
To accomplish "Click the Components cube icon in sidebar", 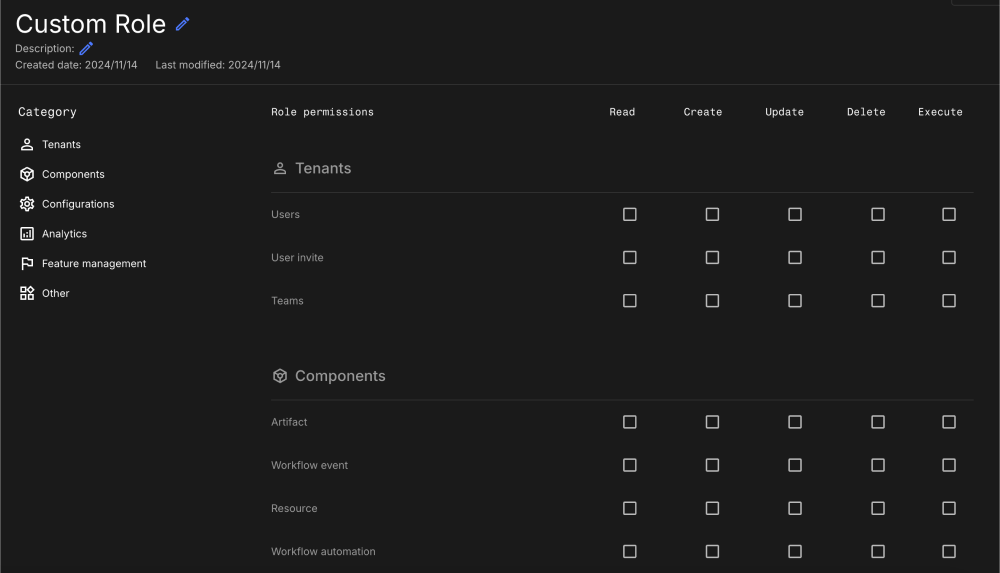I will [27, 174].
